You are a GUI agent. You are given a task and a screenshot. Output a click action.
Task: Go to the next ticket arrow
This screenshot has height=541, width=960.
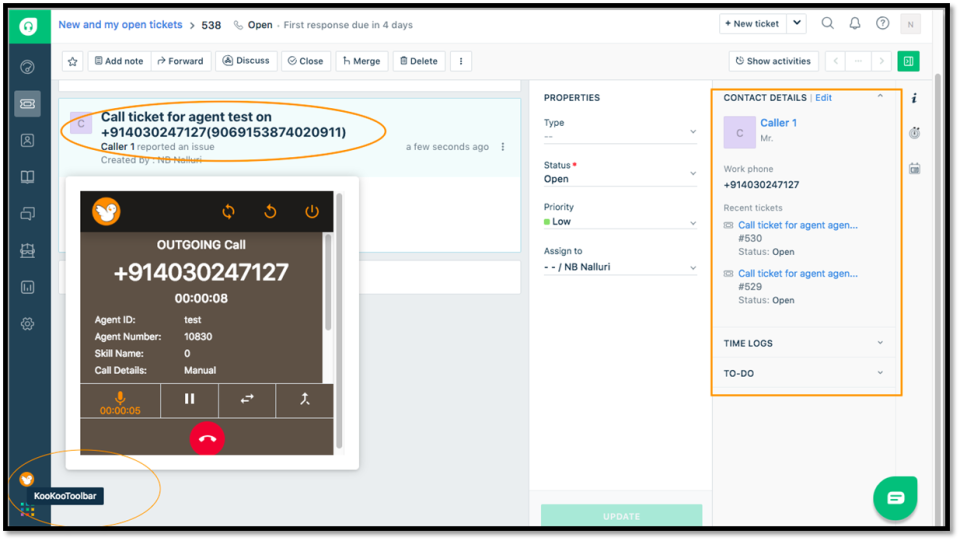(881, 61)
